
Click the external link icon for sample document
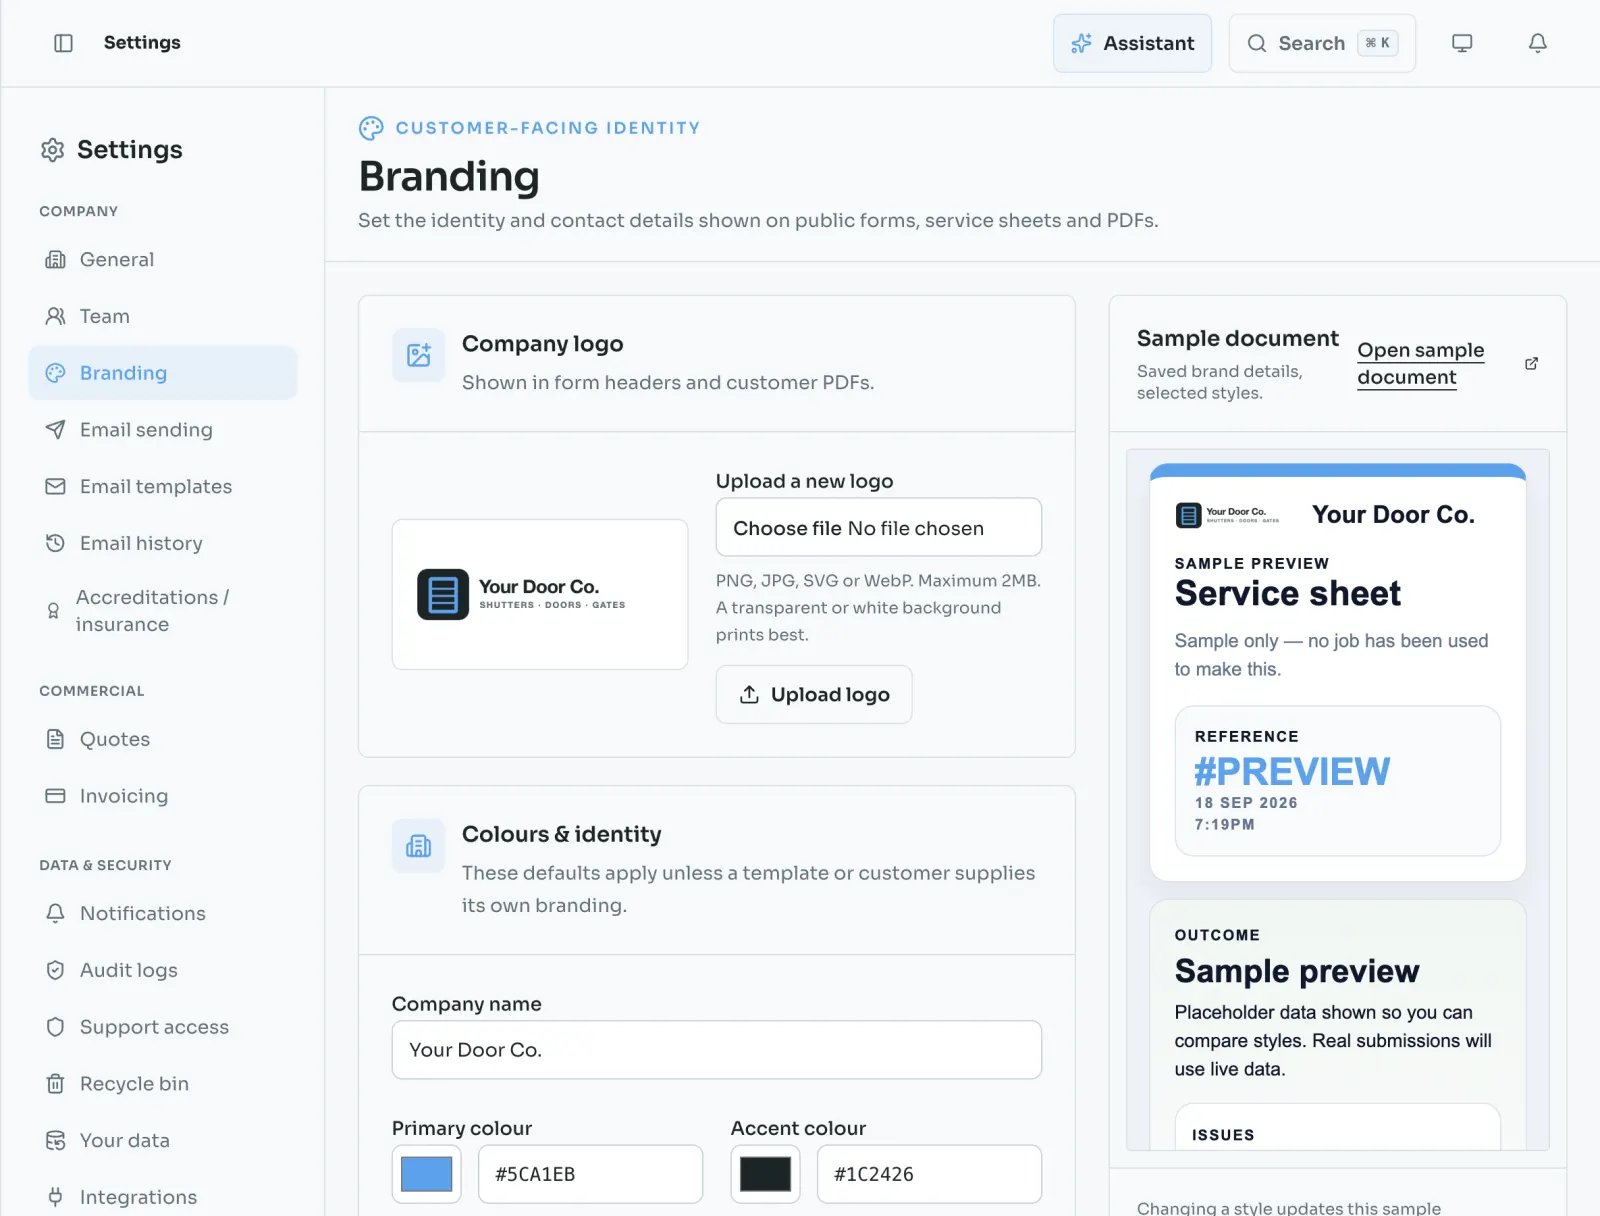point(1531,364)
